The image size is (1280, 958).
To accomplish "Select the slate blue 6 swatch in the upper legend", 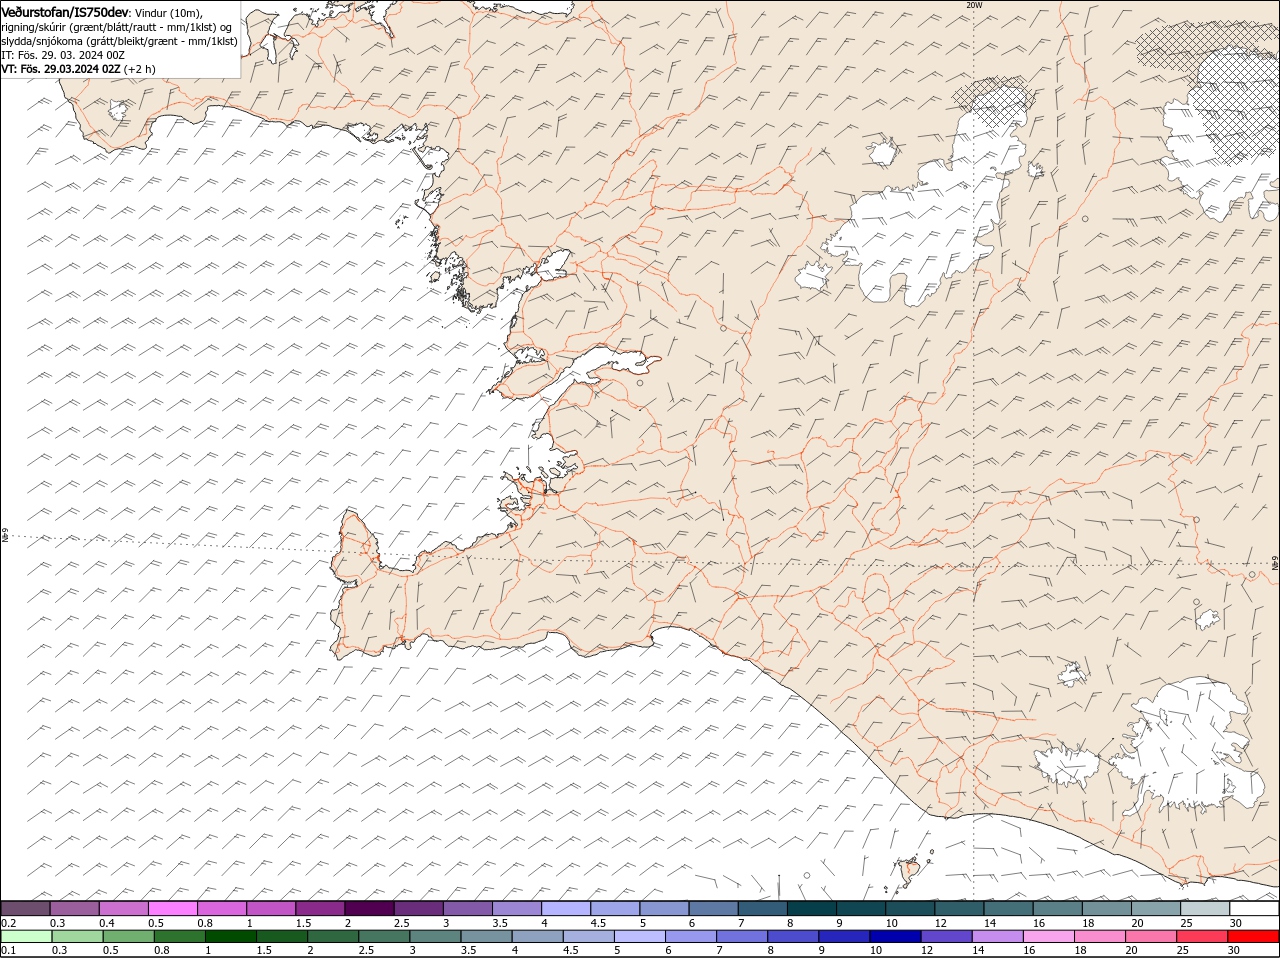I will tap(713, 908).
